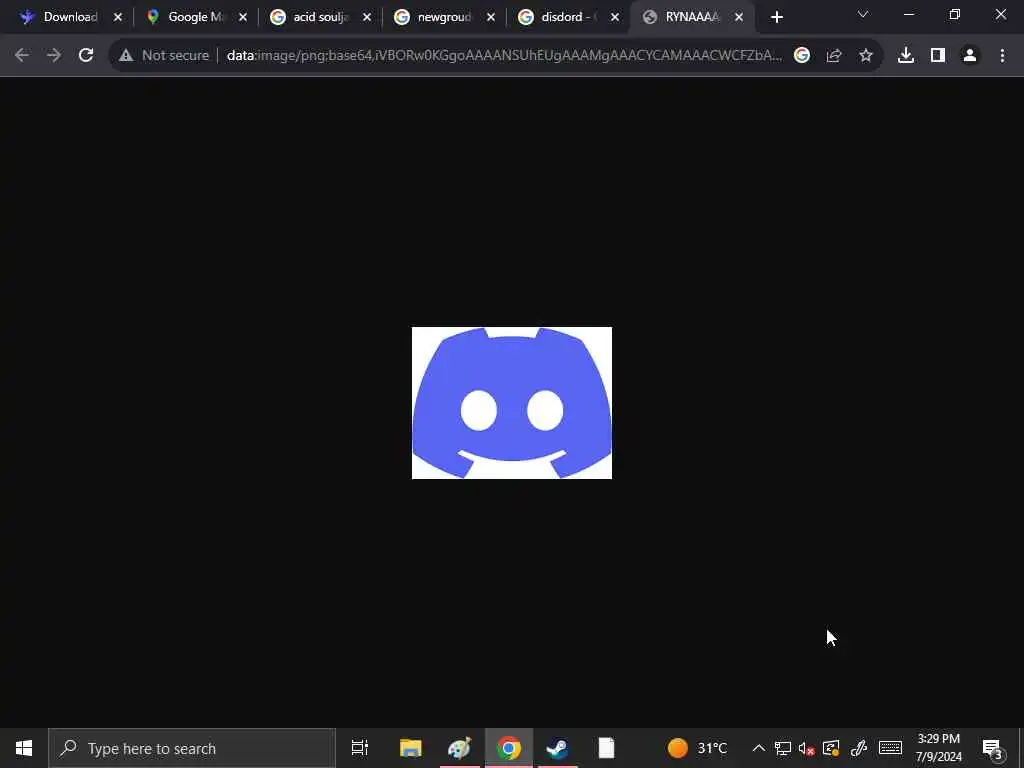This screenshot has width=1024, height=768.
Task: Reload the current page
Action: (x=86, y=56)
